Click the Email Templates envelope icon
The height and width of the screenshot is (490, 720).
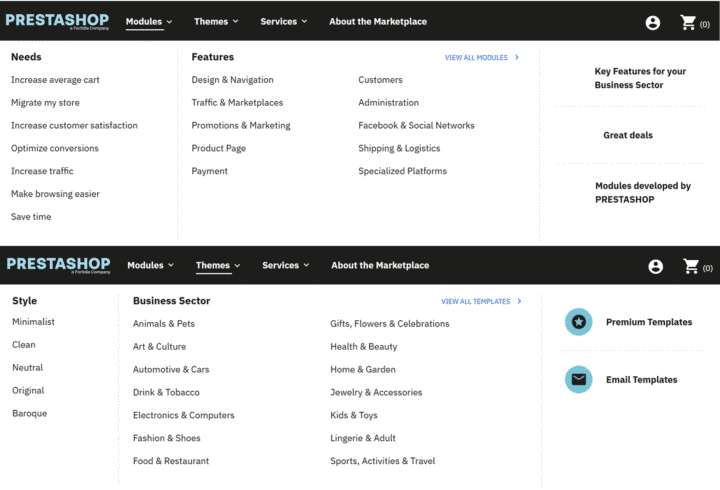[579, 379]
